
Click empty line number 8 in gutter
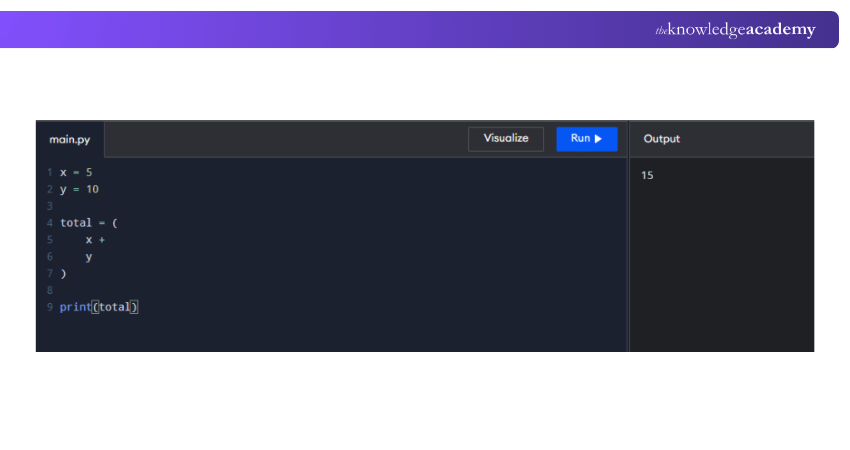(x=50, y=291)
